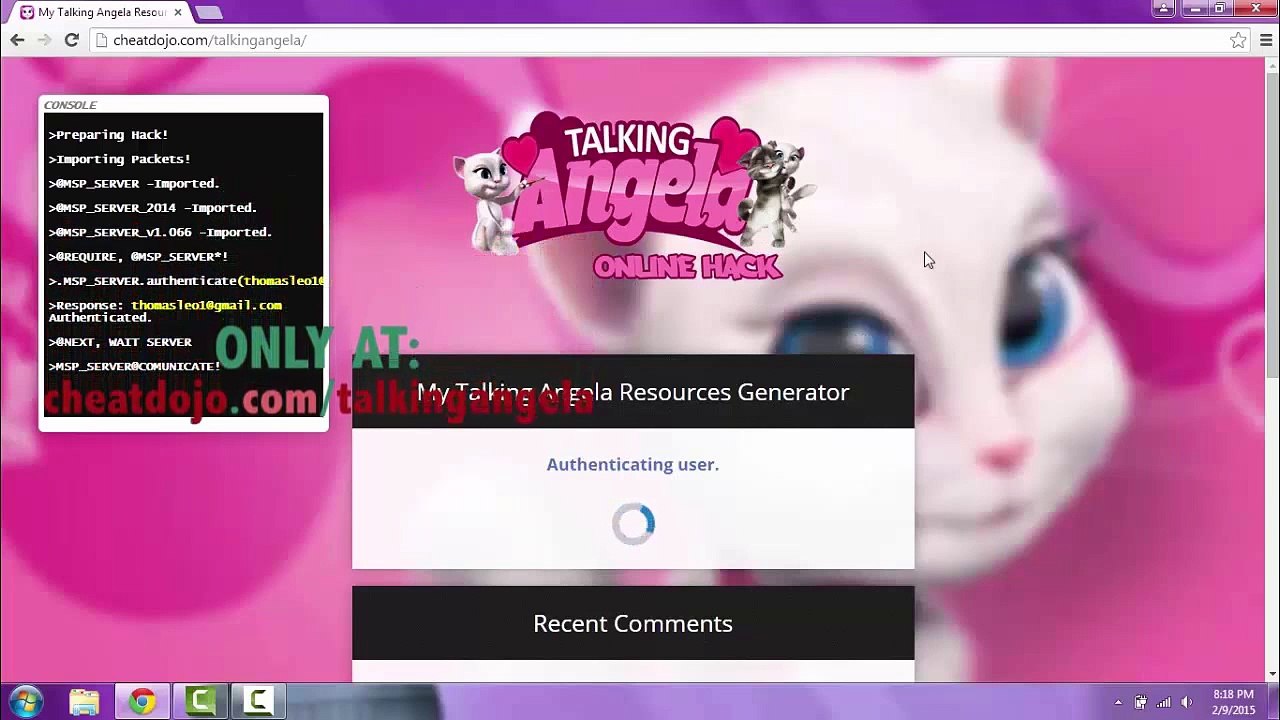Image resolution: width=1280 pixels, height=720 pixels.
Task: Open File Explorer from the taskbar
Action: coord(85,702)
